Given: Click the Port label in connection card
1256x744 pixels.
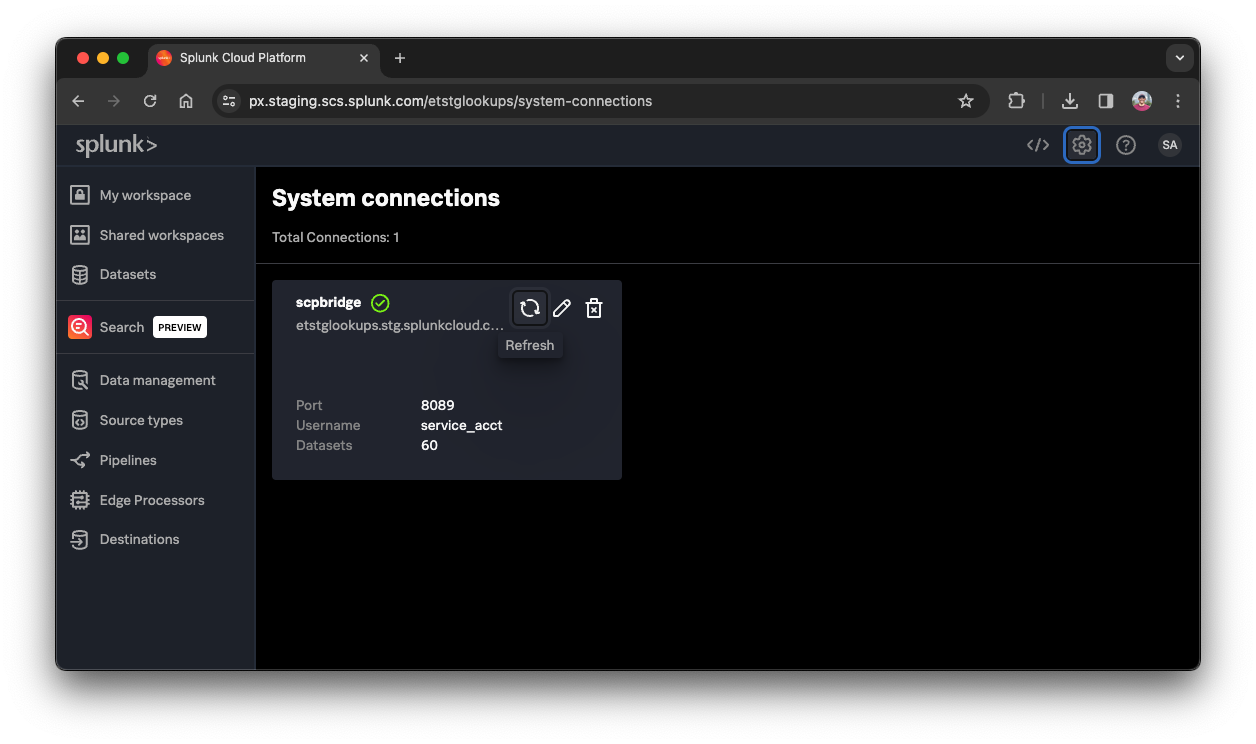Looking at the screenshot, I should point(309,405).
